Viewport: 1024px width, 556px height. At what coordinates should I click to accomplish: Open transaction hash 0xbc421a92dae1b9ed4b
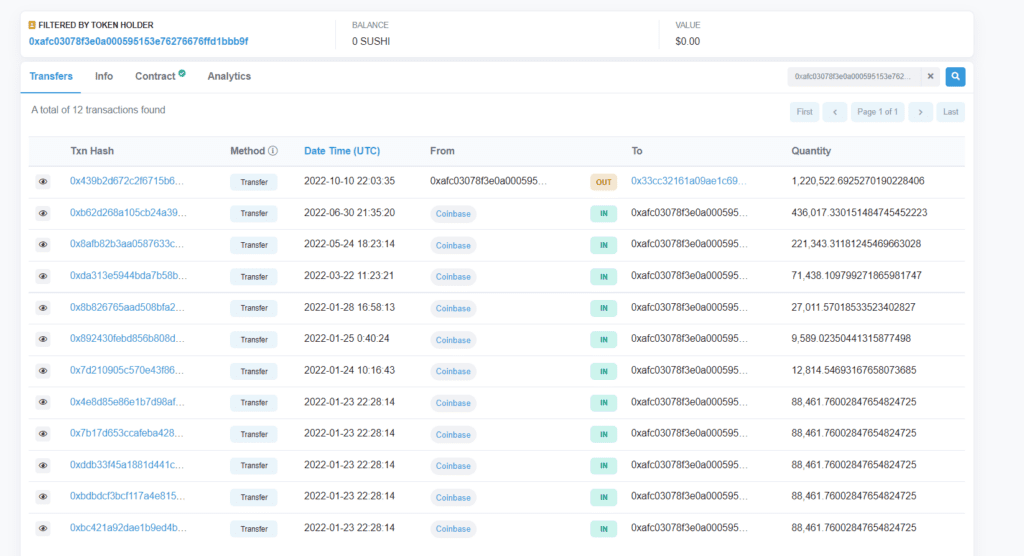click(x=128, y=527)
